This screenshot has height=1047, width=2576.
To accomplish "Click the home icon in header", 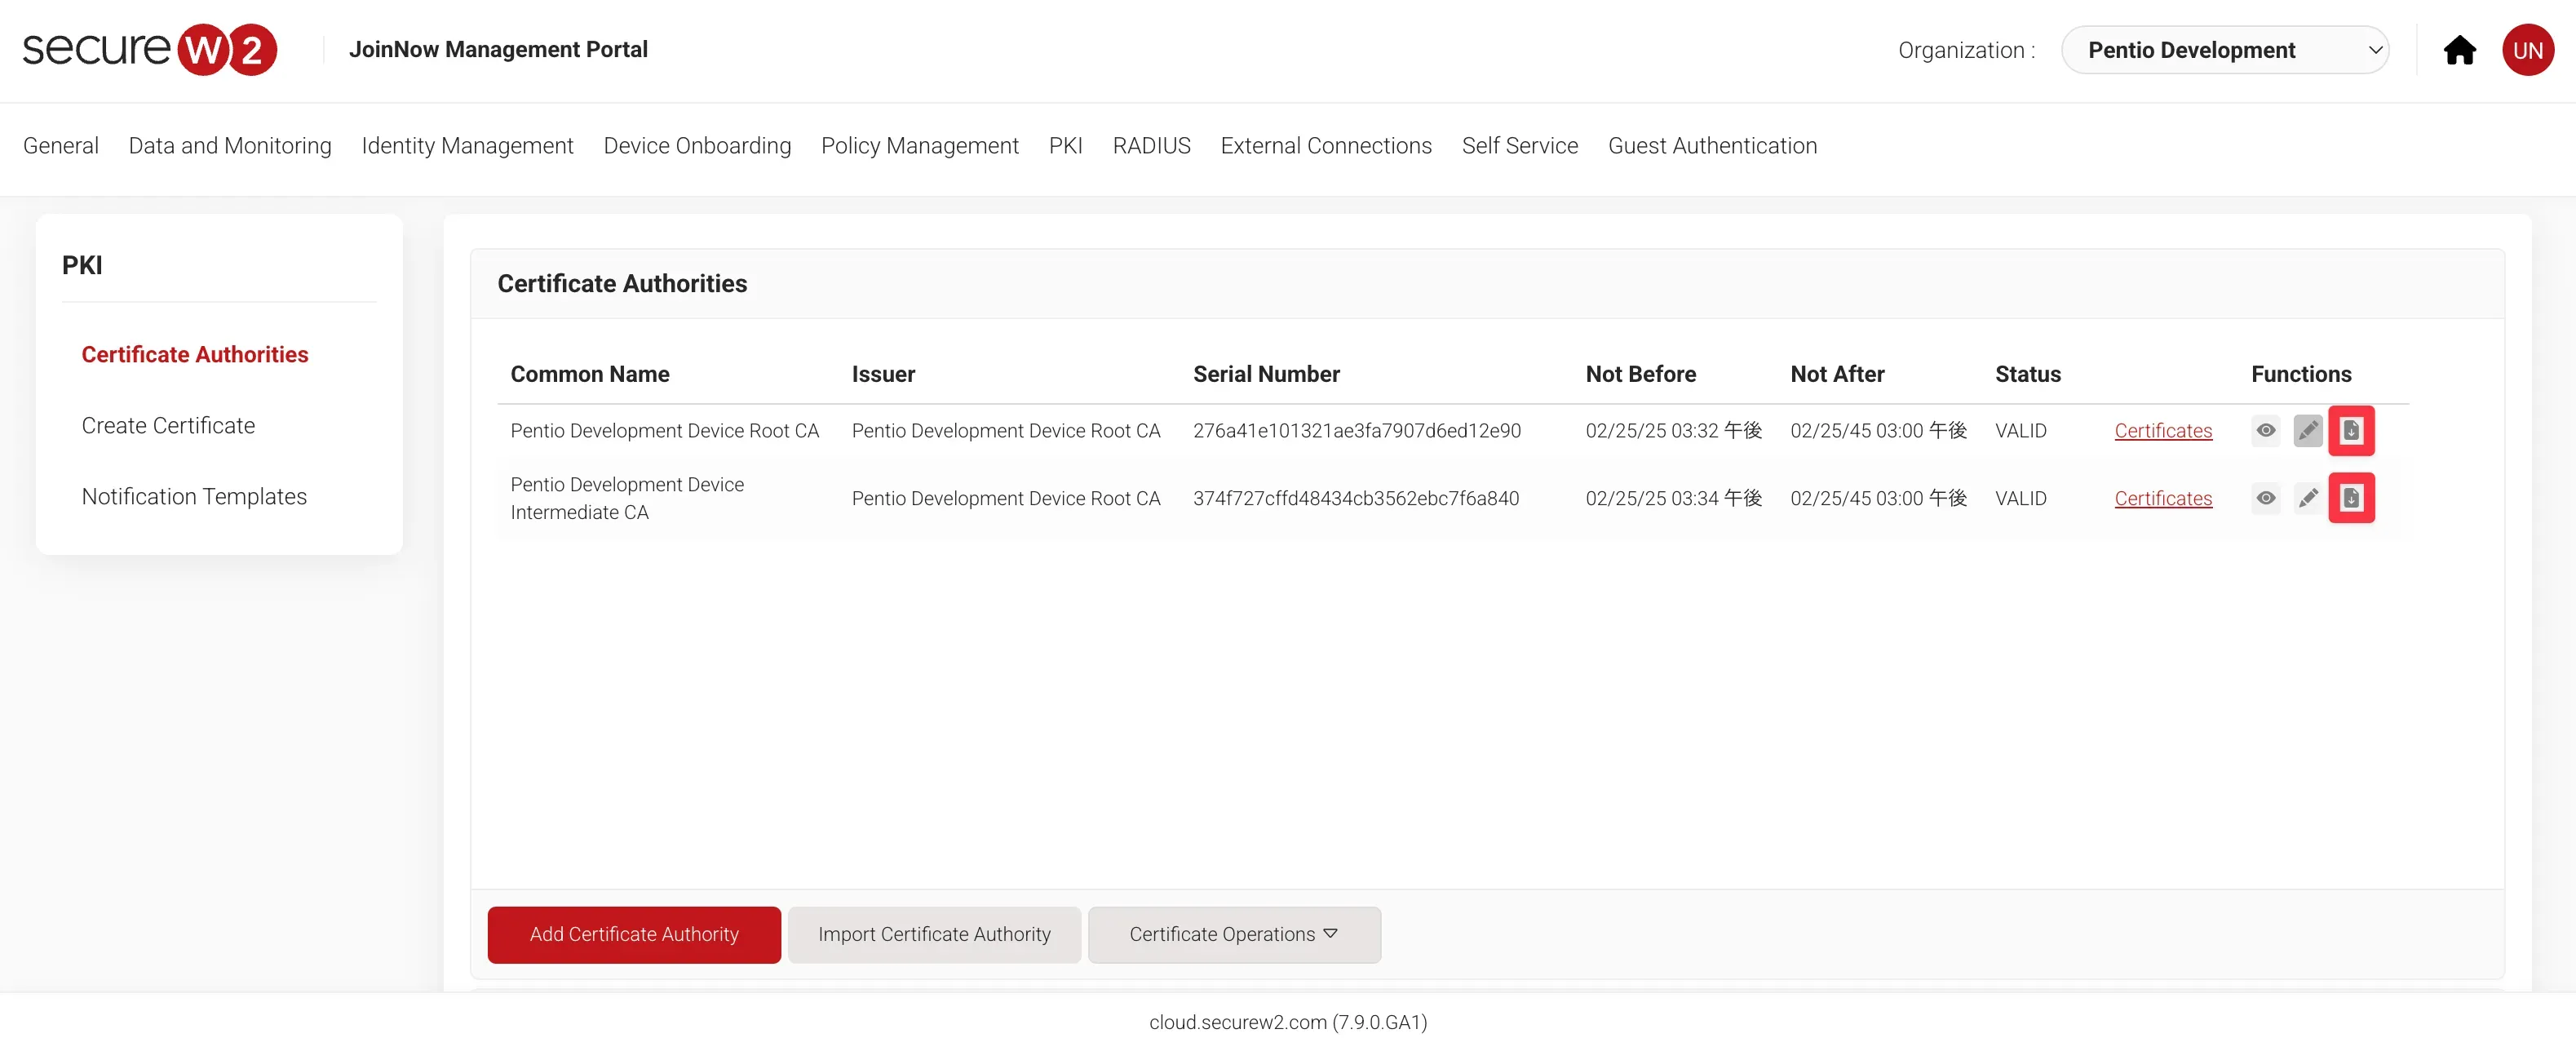I will click(2459, 50).
